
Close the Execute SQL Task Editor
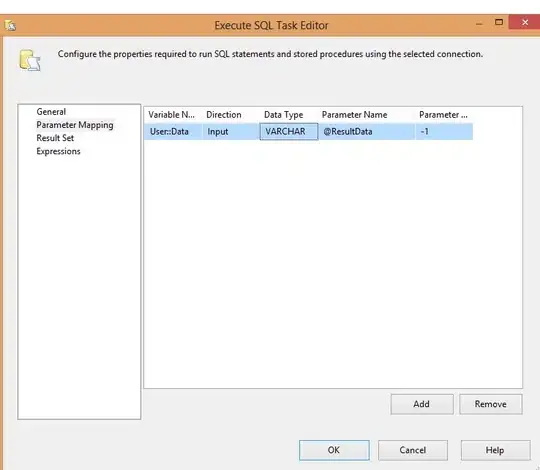(x=525, y=22)
